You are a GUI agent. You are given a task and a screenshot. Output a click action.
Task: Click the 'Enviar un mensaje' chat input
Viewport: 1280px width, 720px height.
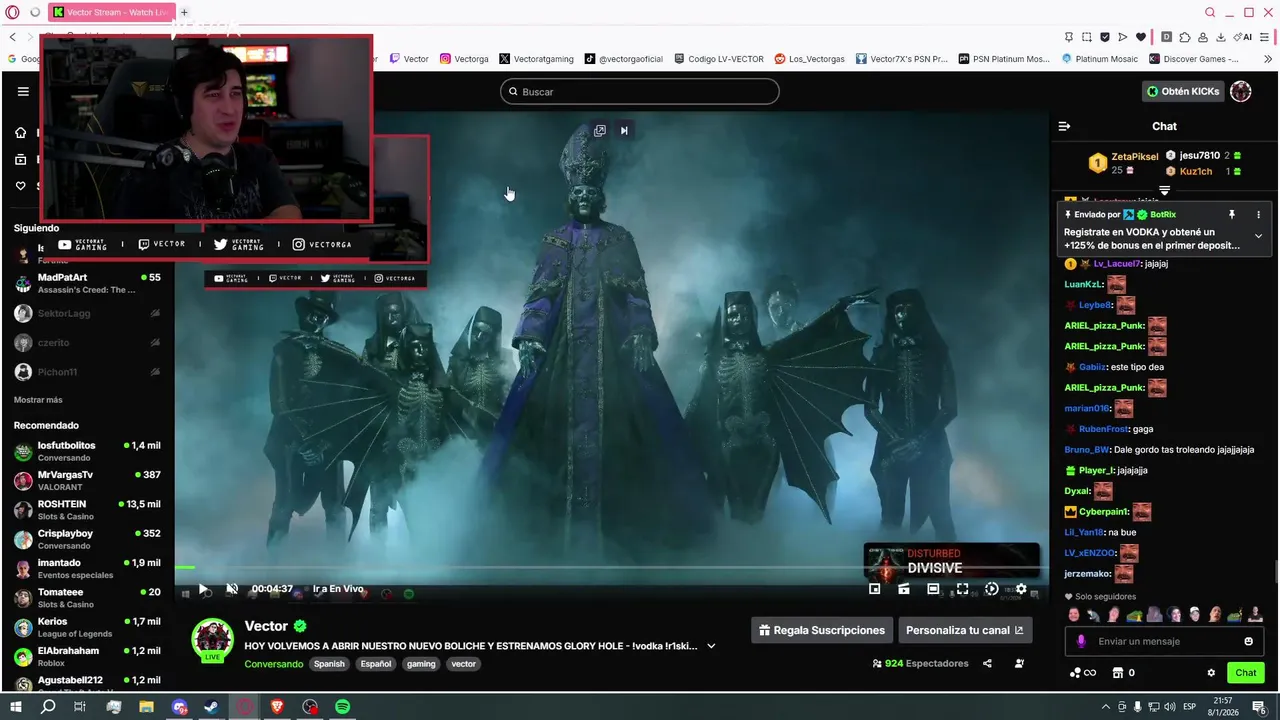(1163, 641)
